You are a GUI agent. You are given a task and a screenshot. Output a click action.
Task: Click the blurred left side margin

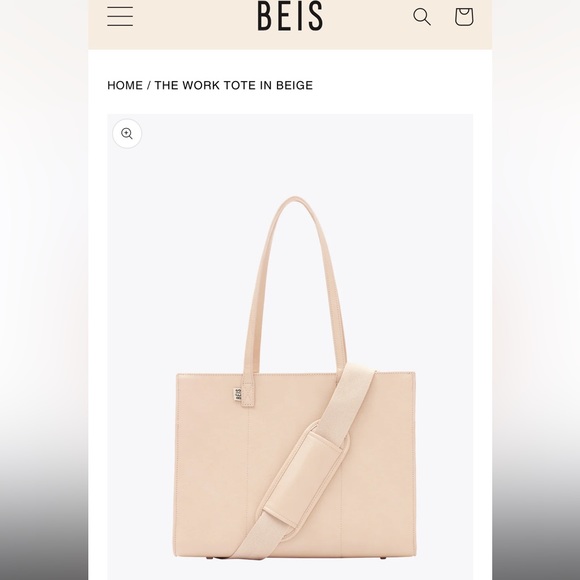tap(44, 290)
